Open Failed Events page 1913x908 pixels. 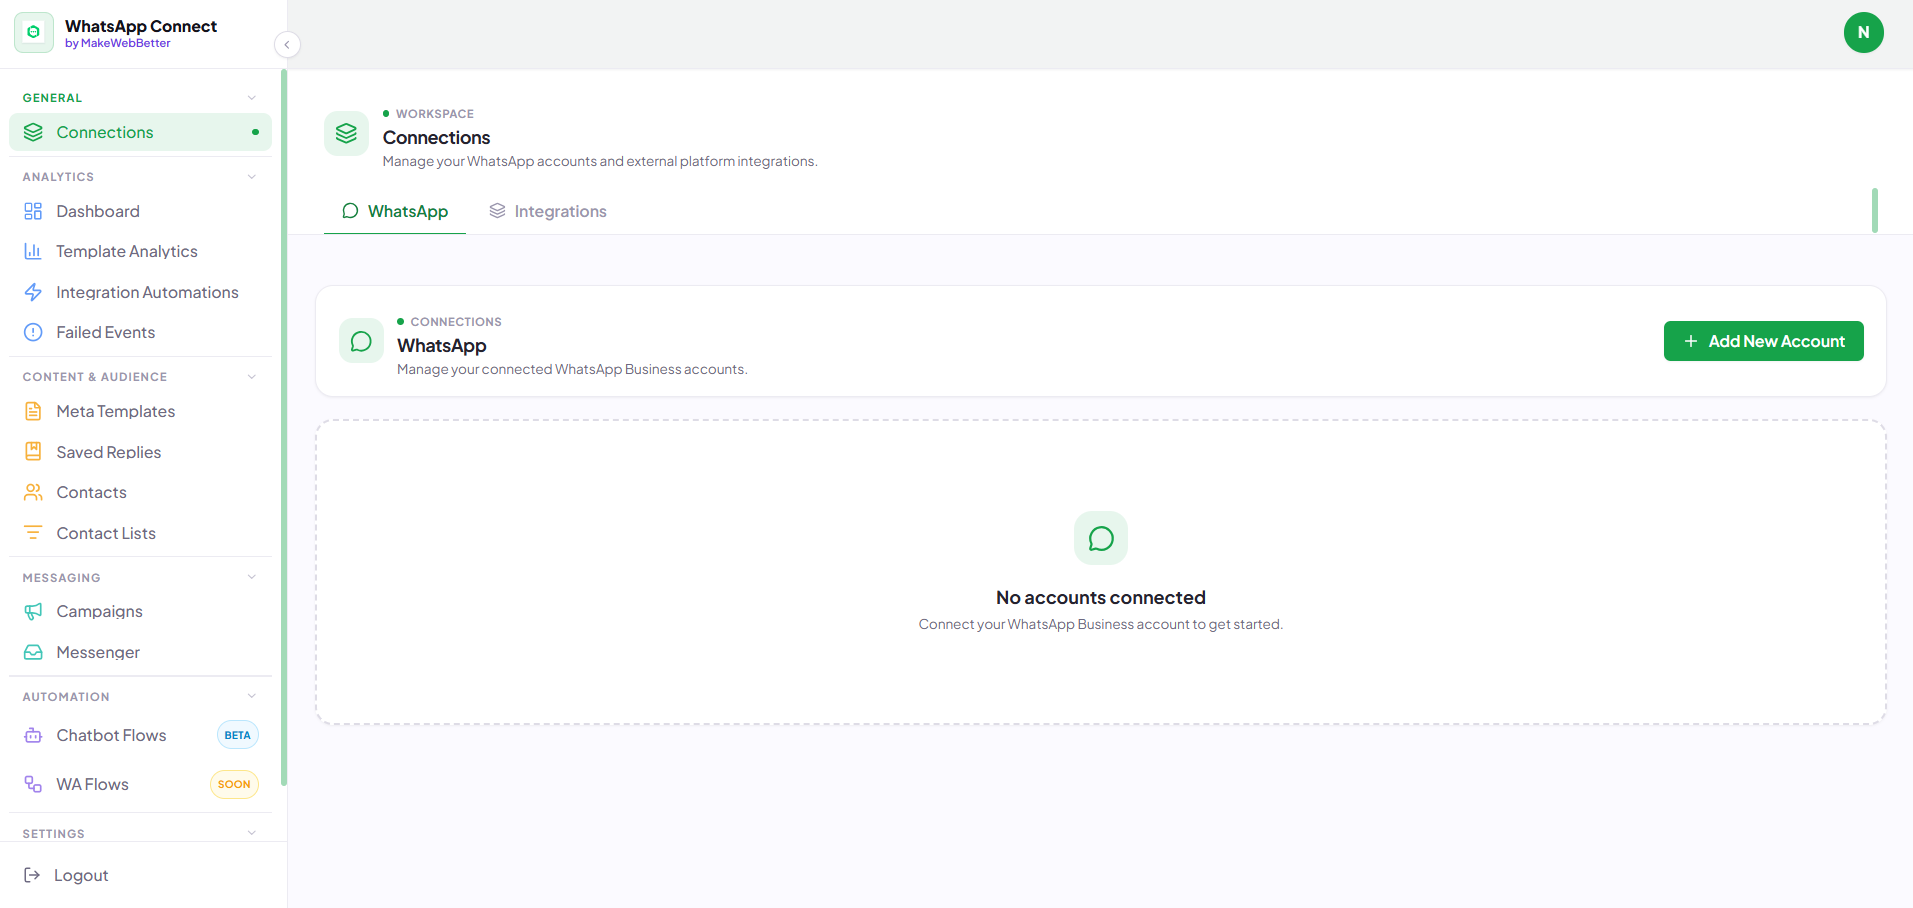140,332
